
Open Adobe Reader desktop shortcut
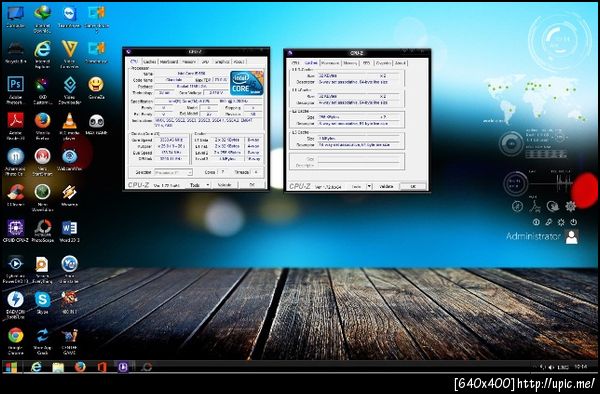(16, 126)
